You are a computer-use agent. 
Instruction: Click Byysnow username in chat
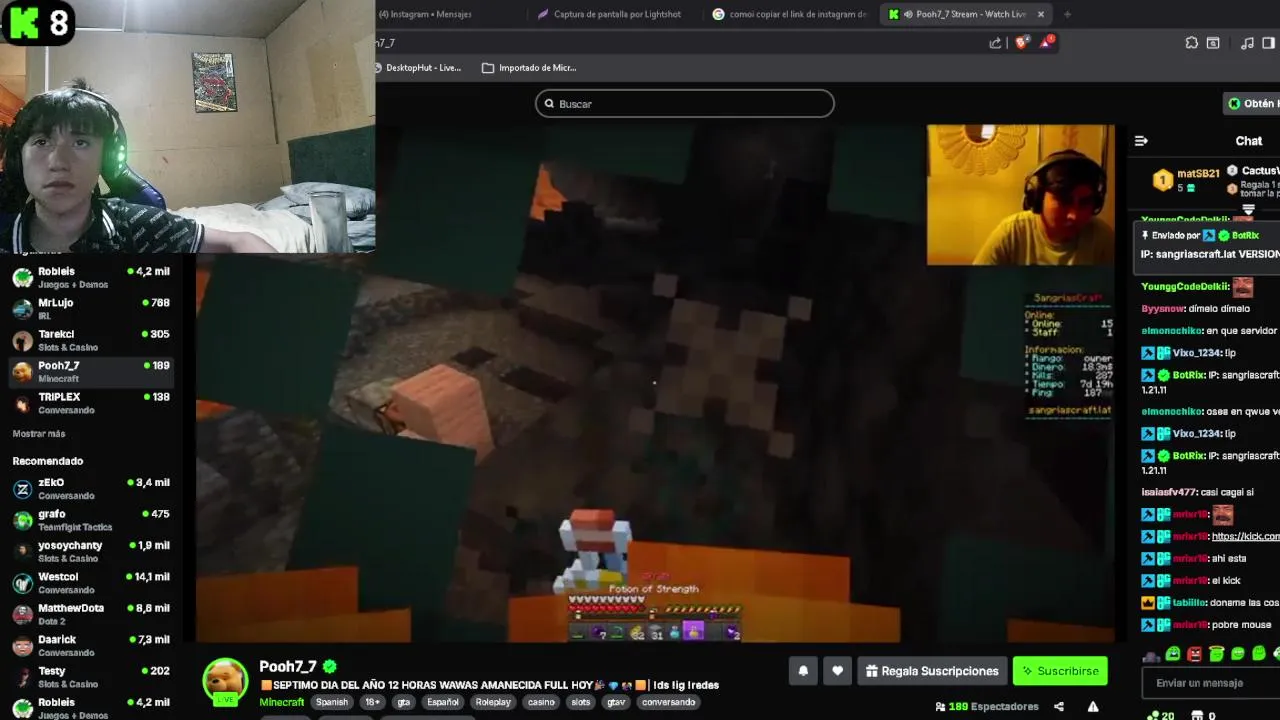tap(1163, 309)
